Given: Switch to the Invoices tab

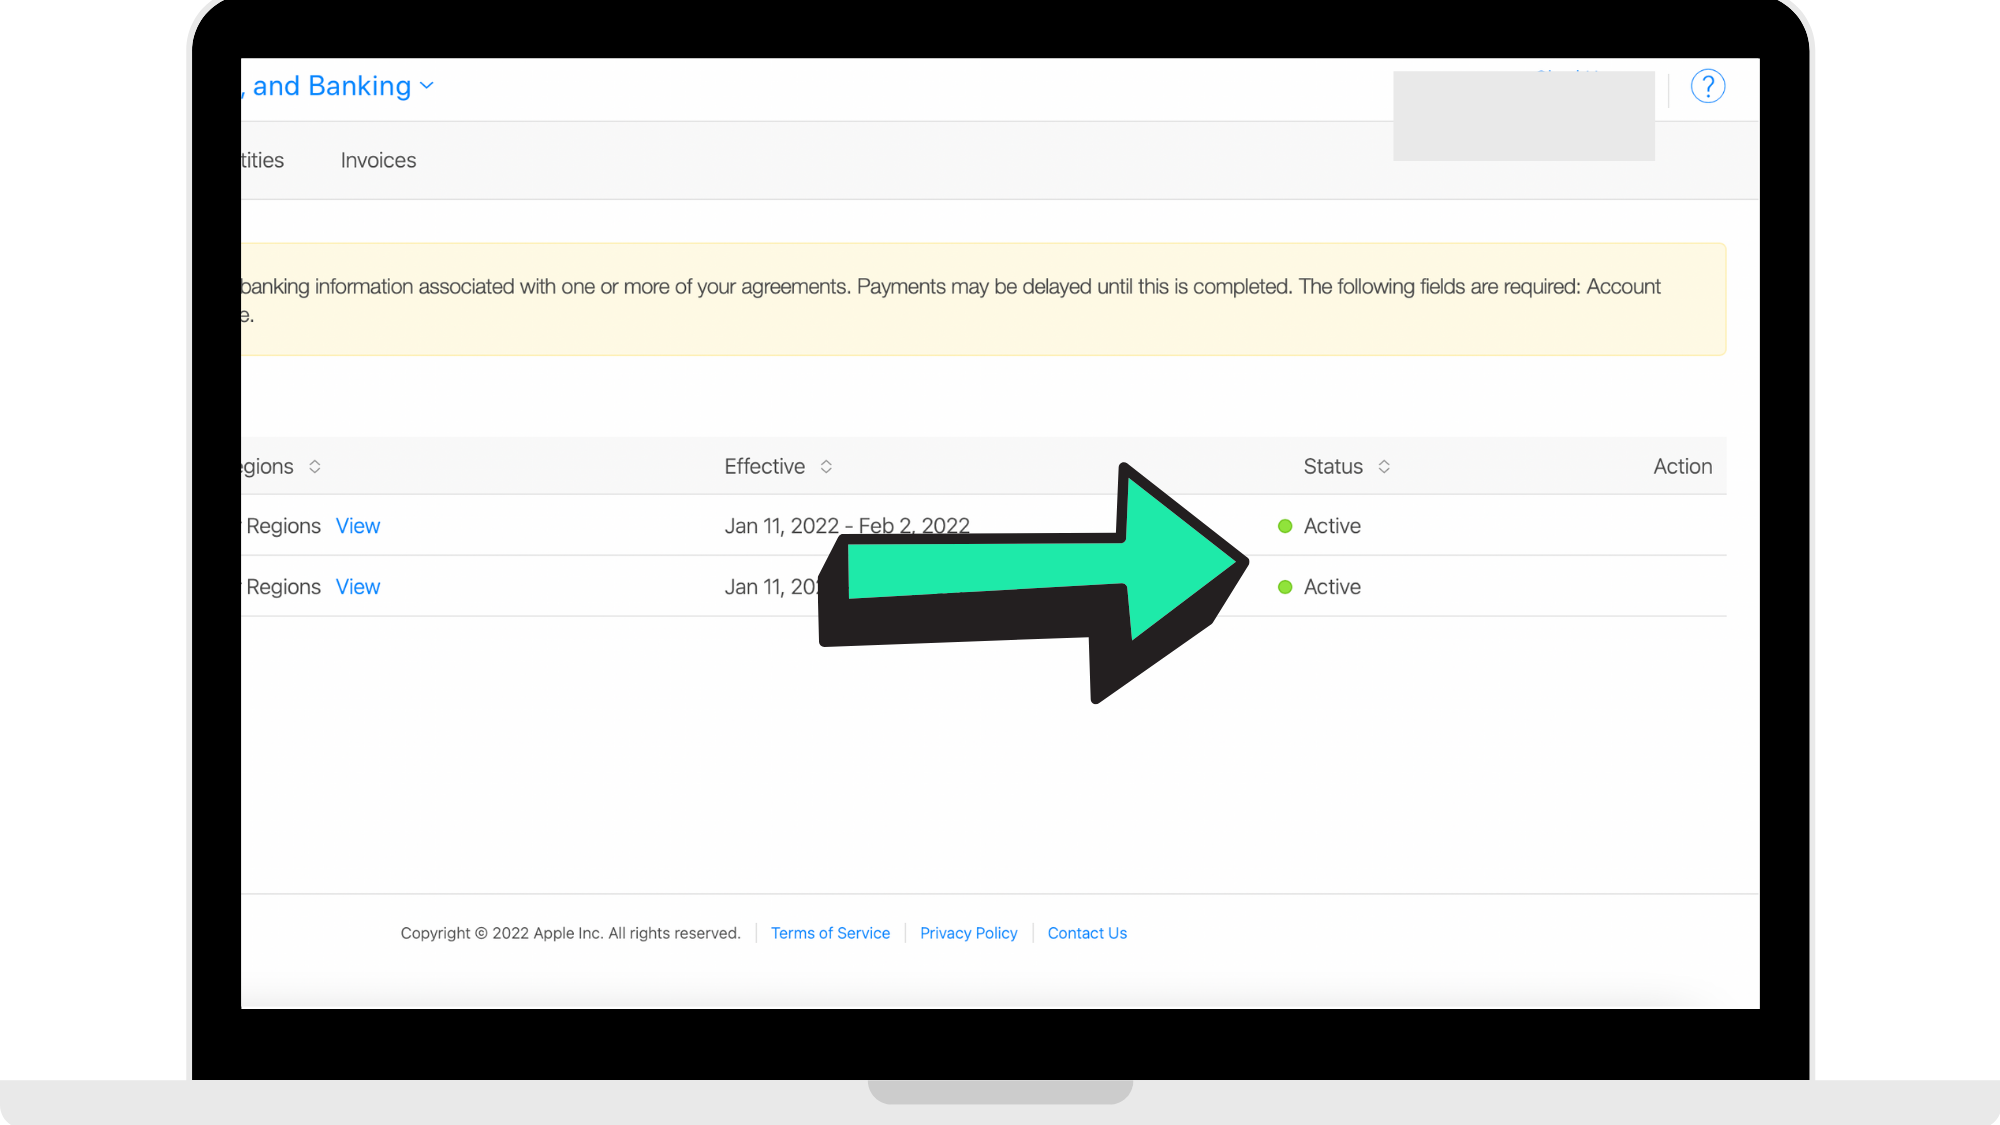Looking at the screenshot, I should coord(378,161).
